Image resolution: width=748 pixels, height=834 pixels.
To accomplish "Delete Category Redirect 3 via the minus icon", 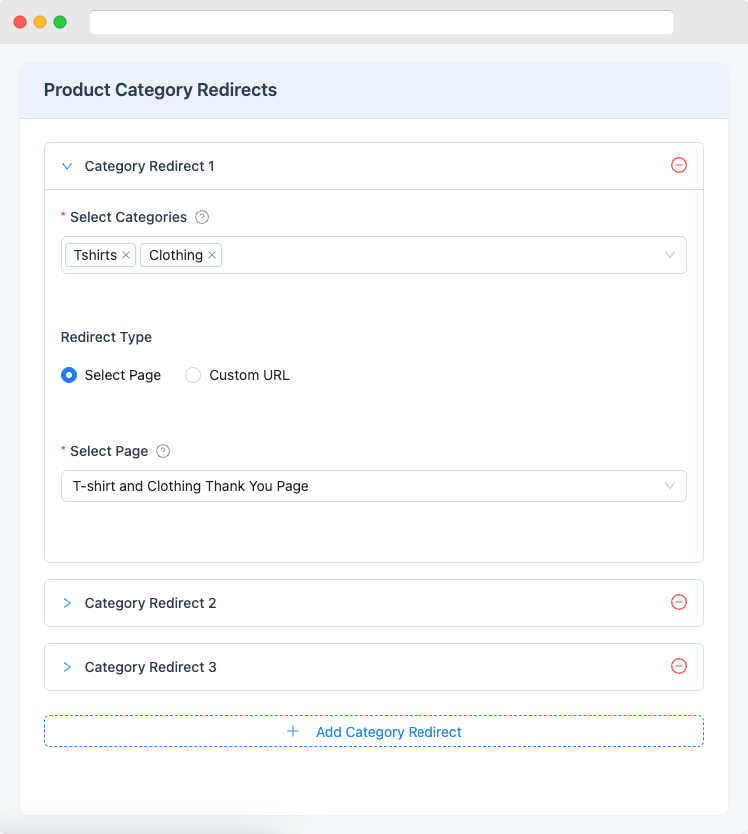I will (x=679, y=666).
